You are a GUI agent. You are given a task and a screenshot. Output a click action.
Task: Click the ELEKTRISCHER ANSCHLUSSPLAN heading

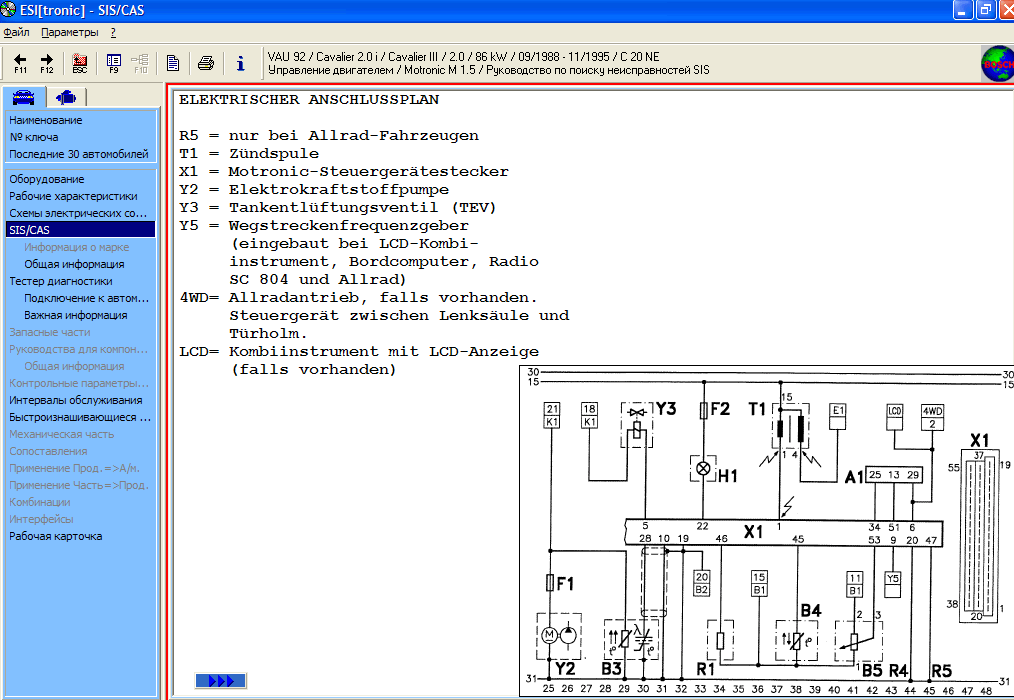click(309, 100)
